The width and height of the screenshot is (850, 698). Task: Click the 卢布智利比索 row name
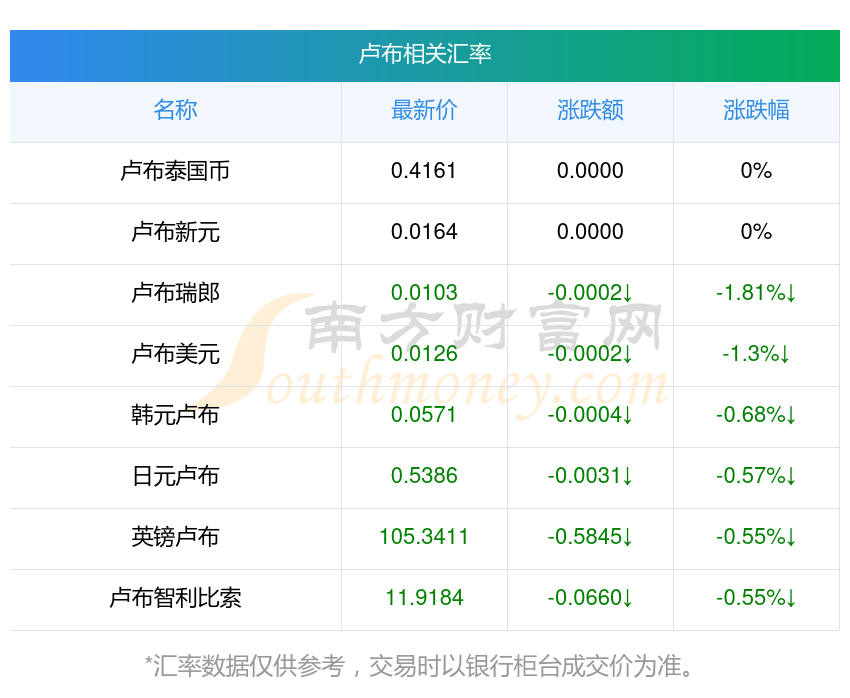click(x=175, y=598)
